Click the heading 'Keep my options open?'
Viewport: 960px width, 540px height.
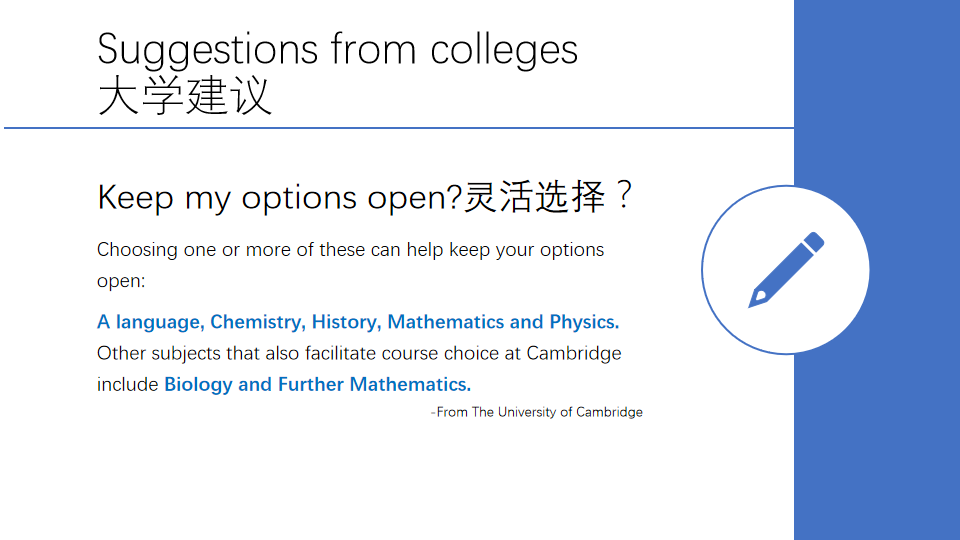279,198
